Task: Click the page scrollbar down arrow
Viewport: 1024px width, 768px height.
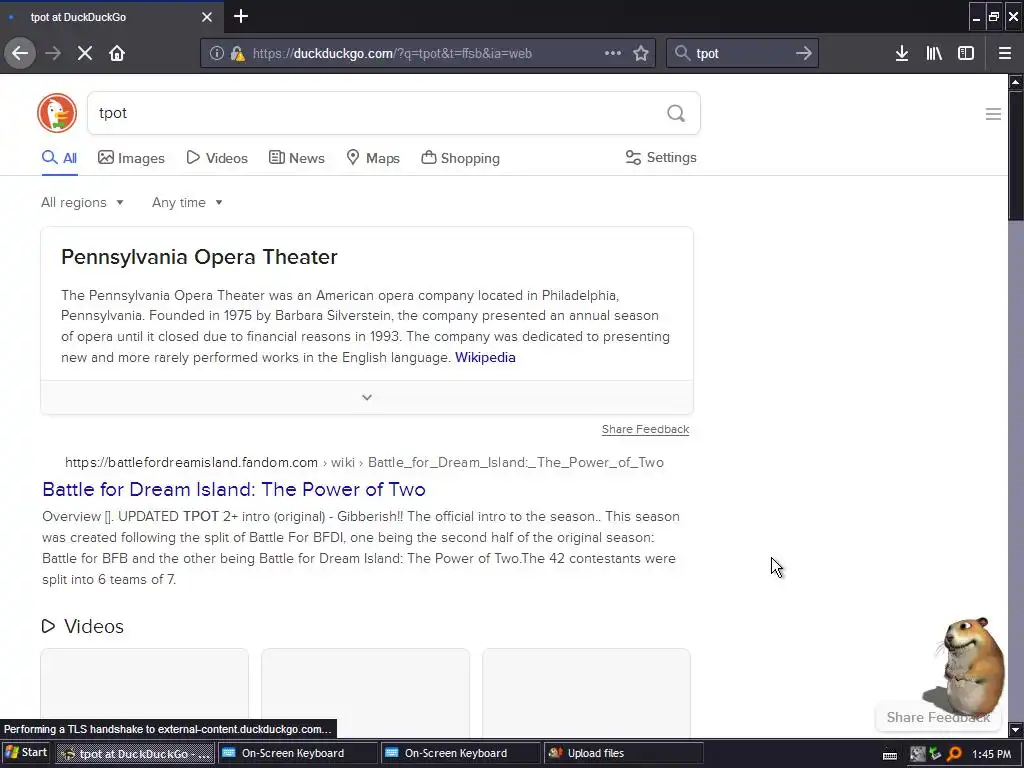Action: (1016, 729)
